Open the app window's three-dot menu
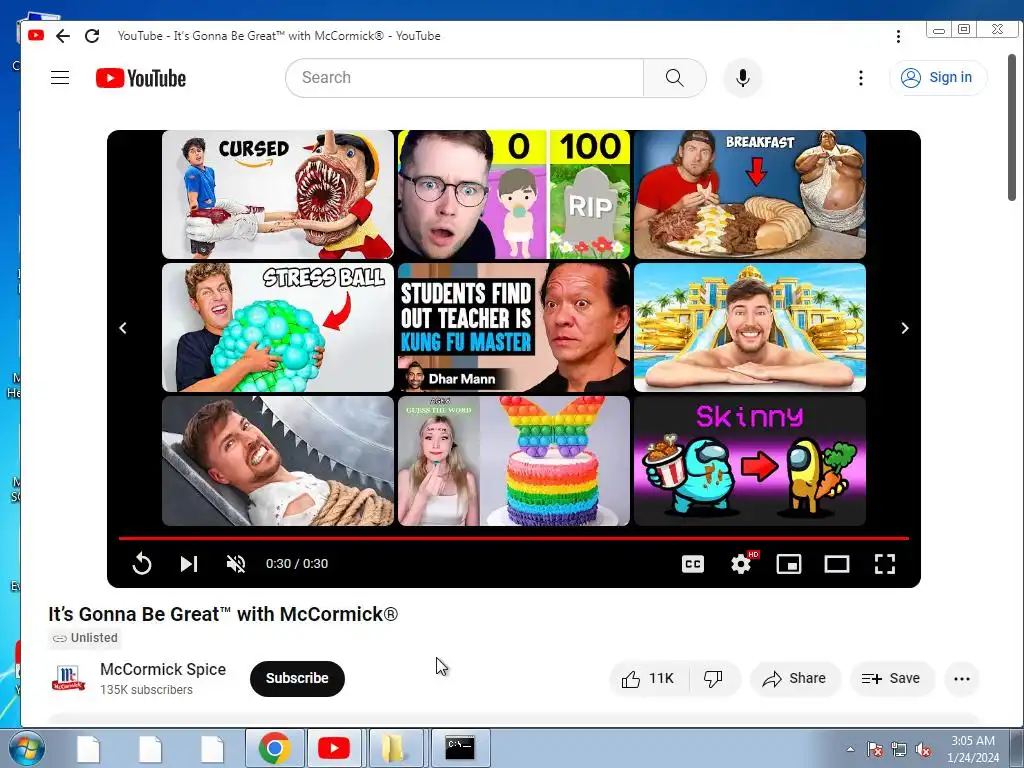 (899, 36)
